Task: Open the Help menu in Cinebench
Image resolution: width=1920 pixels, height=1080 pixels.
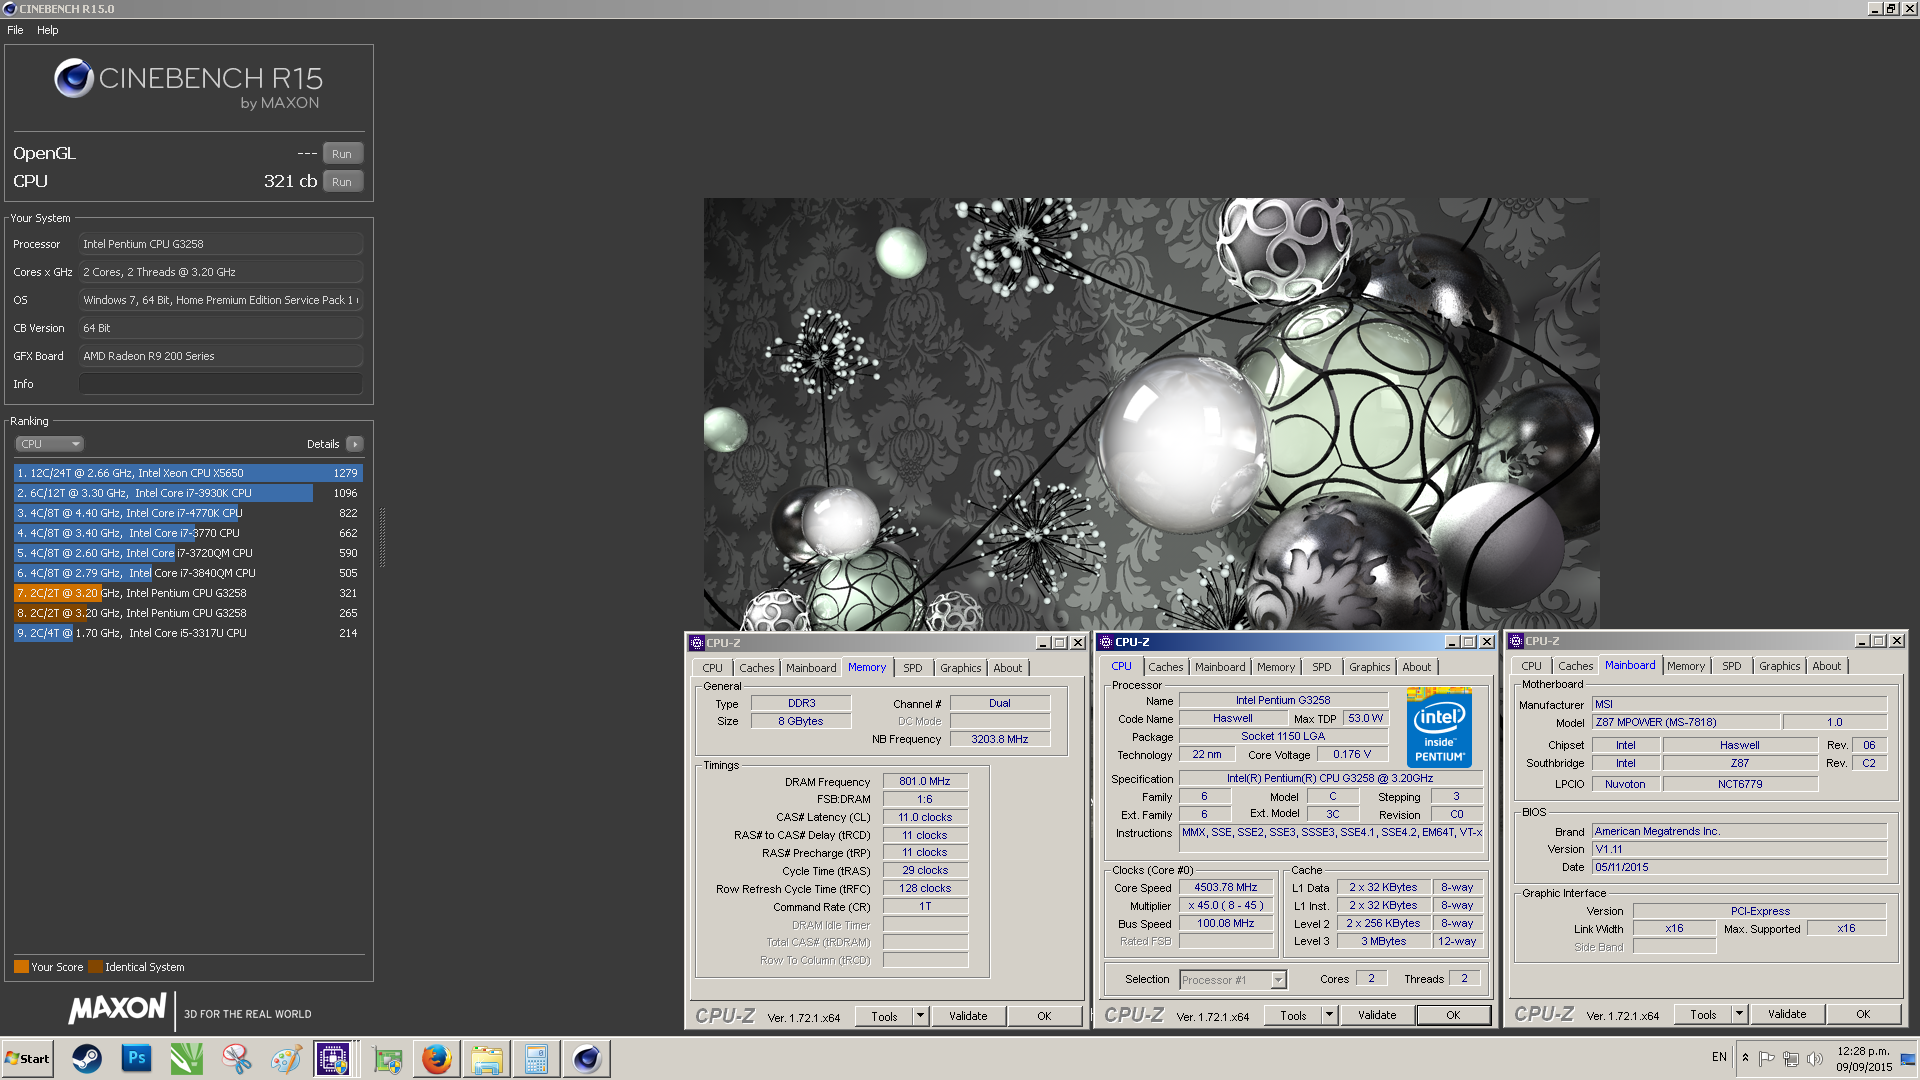Action: click(48, 30)
